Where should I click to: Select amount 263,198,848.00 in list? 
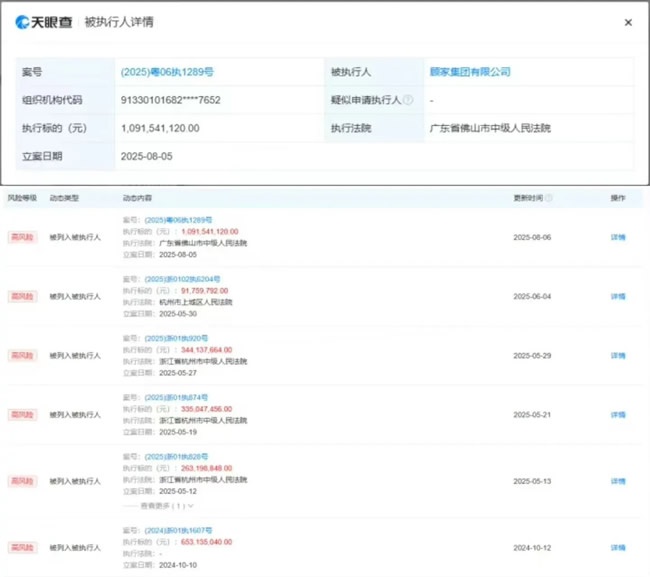point(206,468)
